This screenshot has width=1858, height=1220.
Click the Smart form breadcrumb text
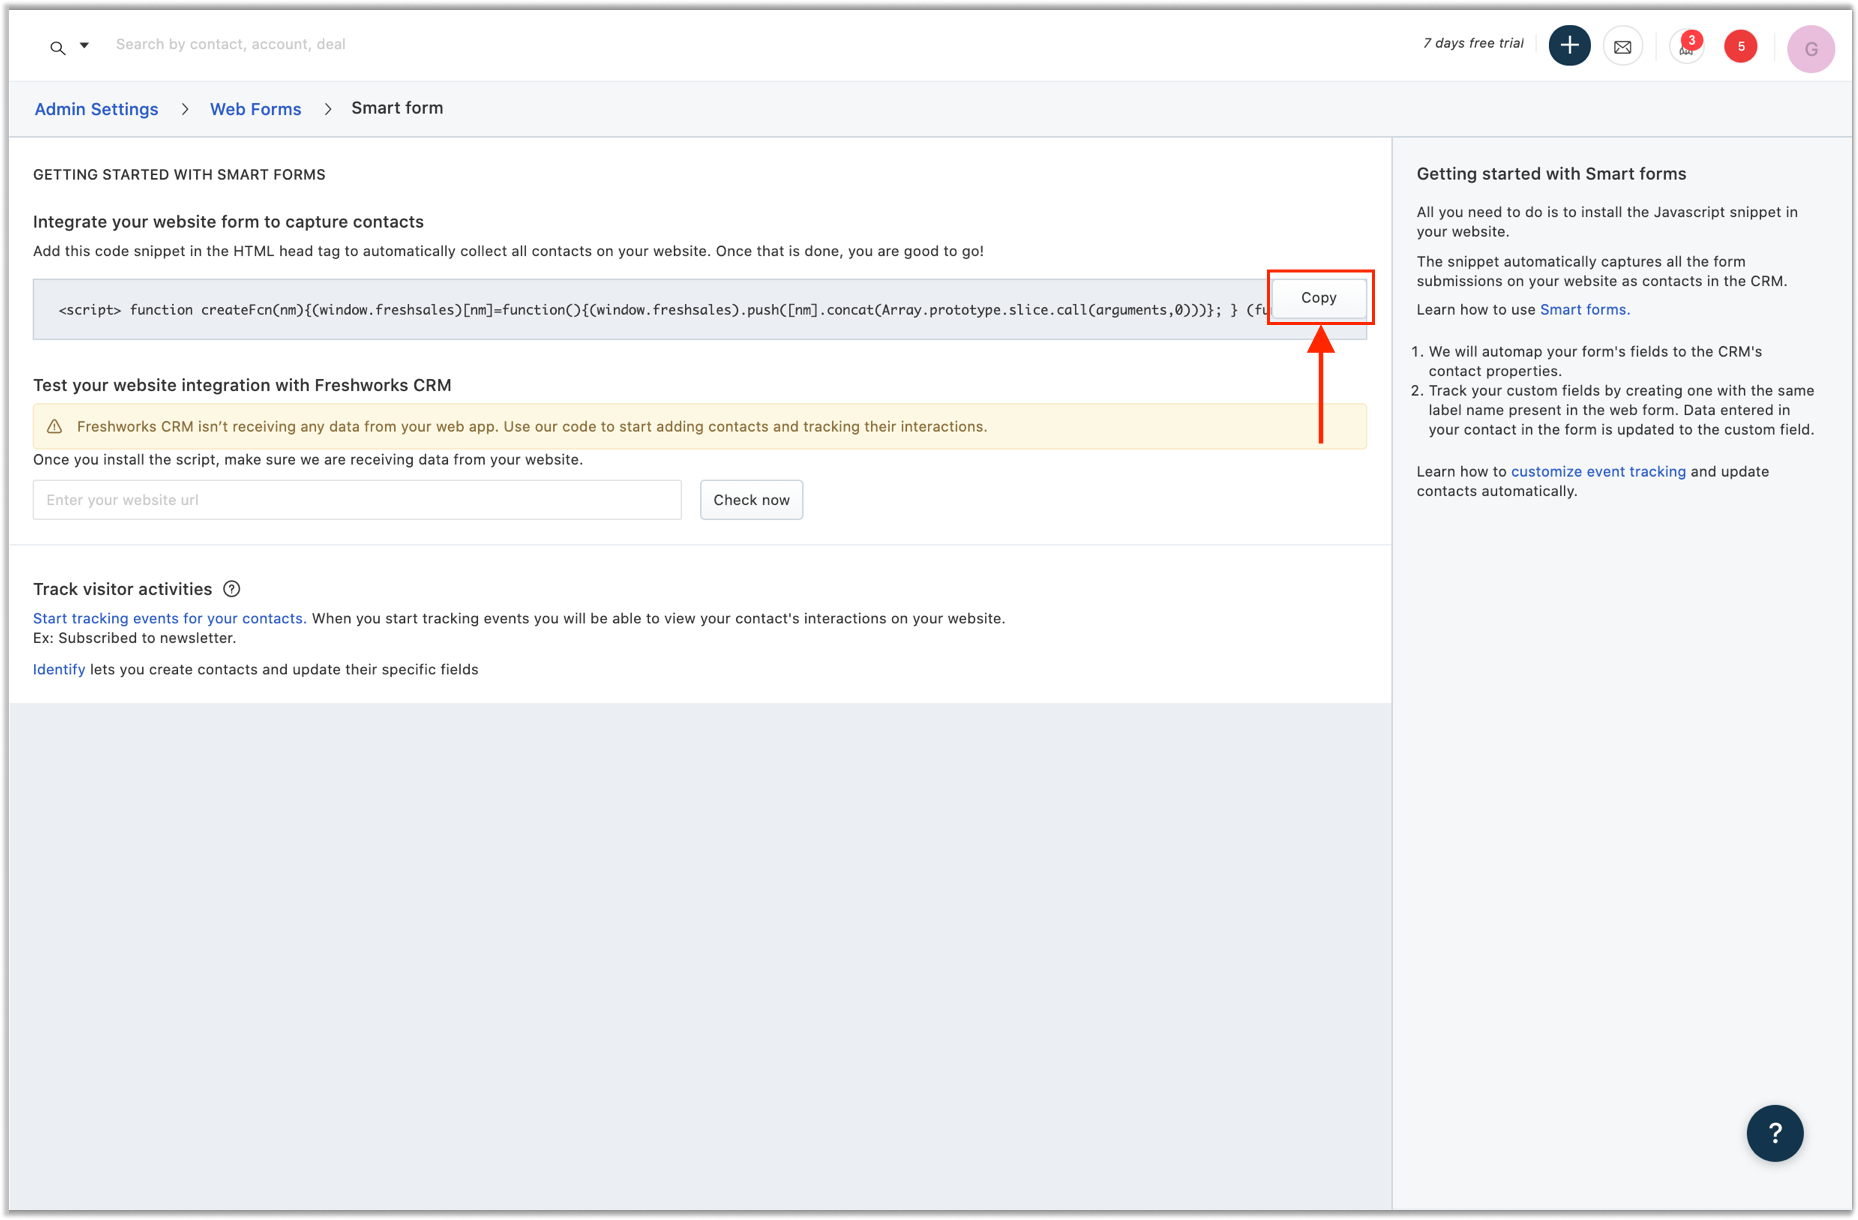[x=397, y=108]
